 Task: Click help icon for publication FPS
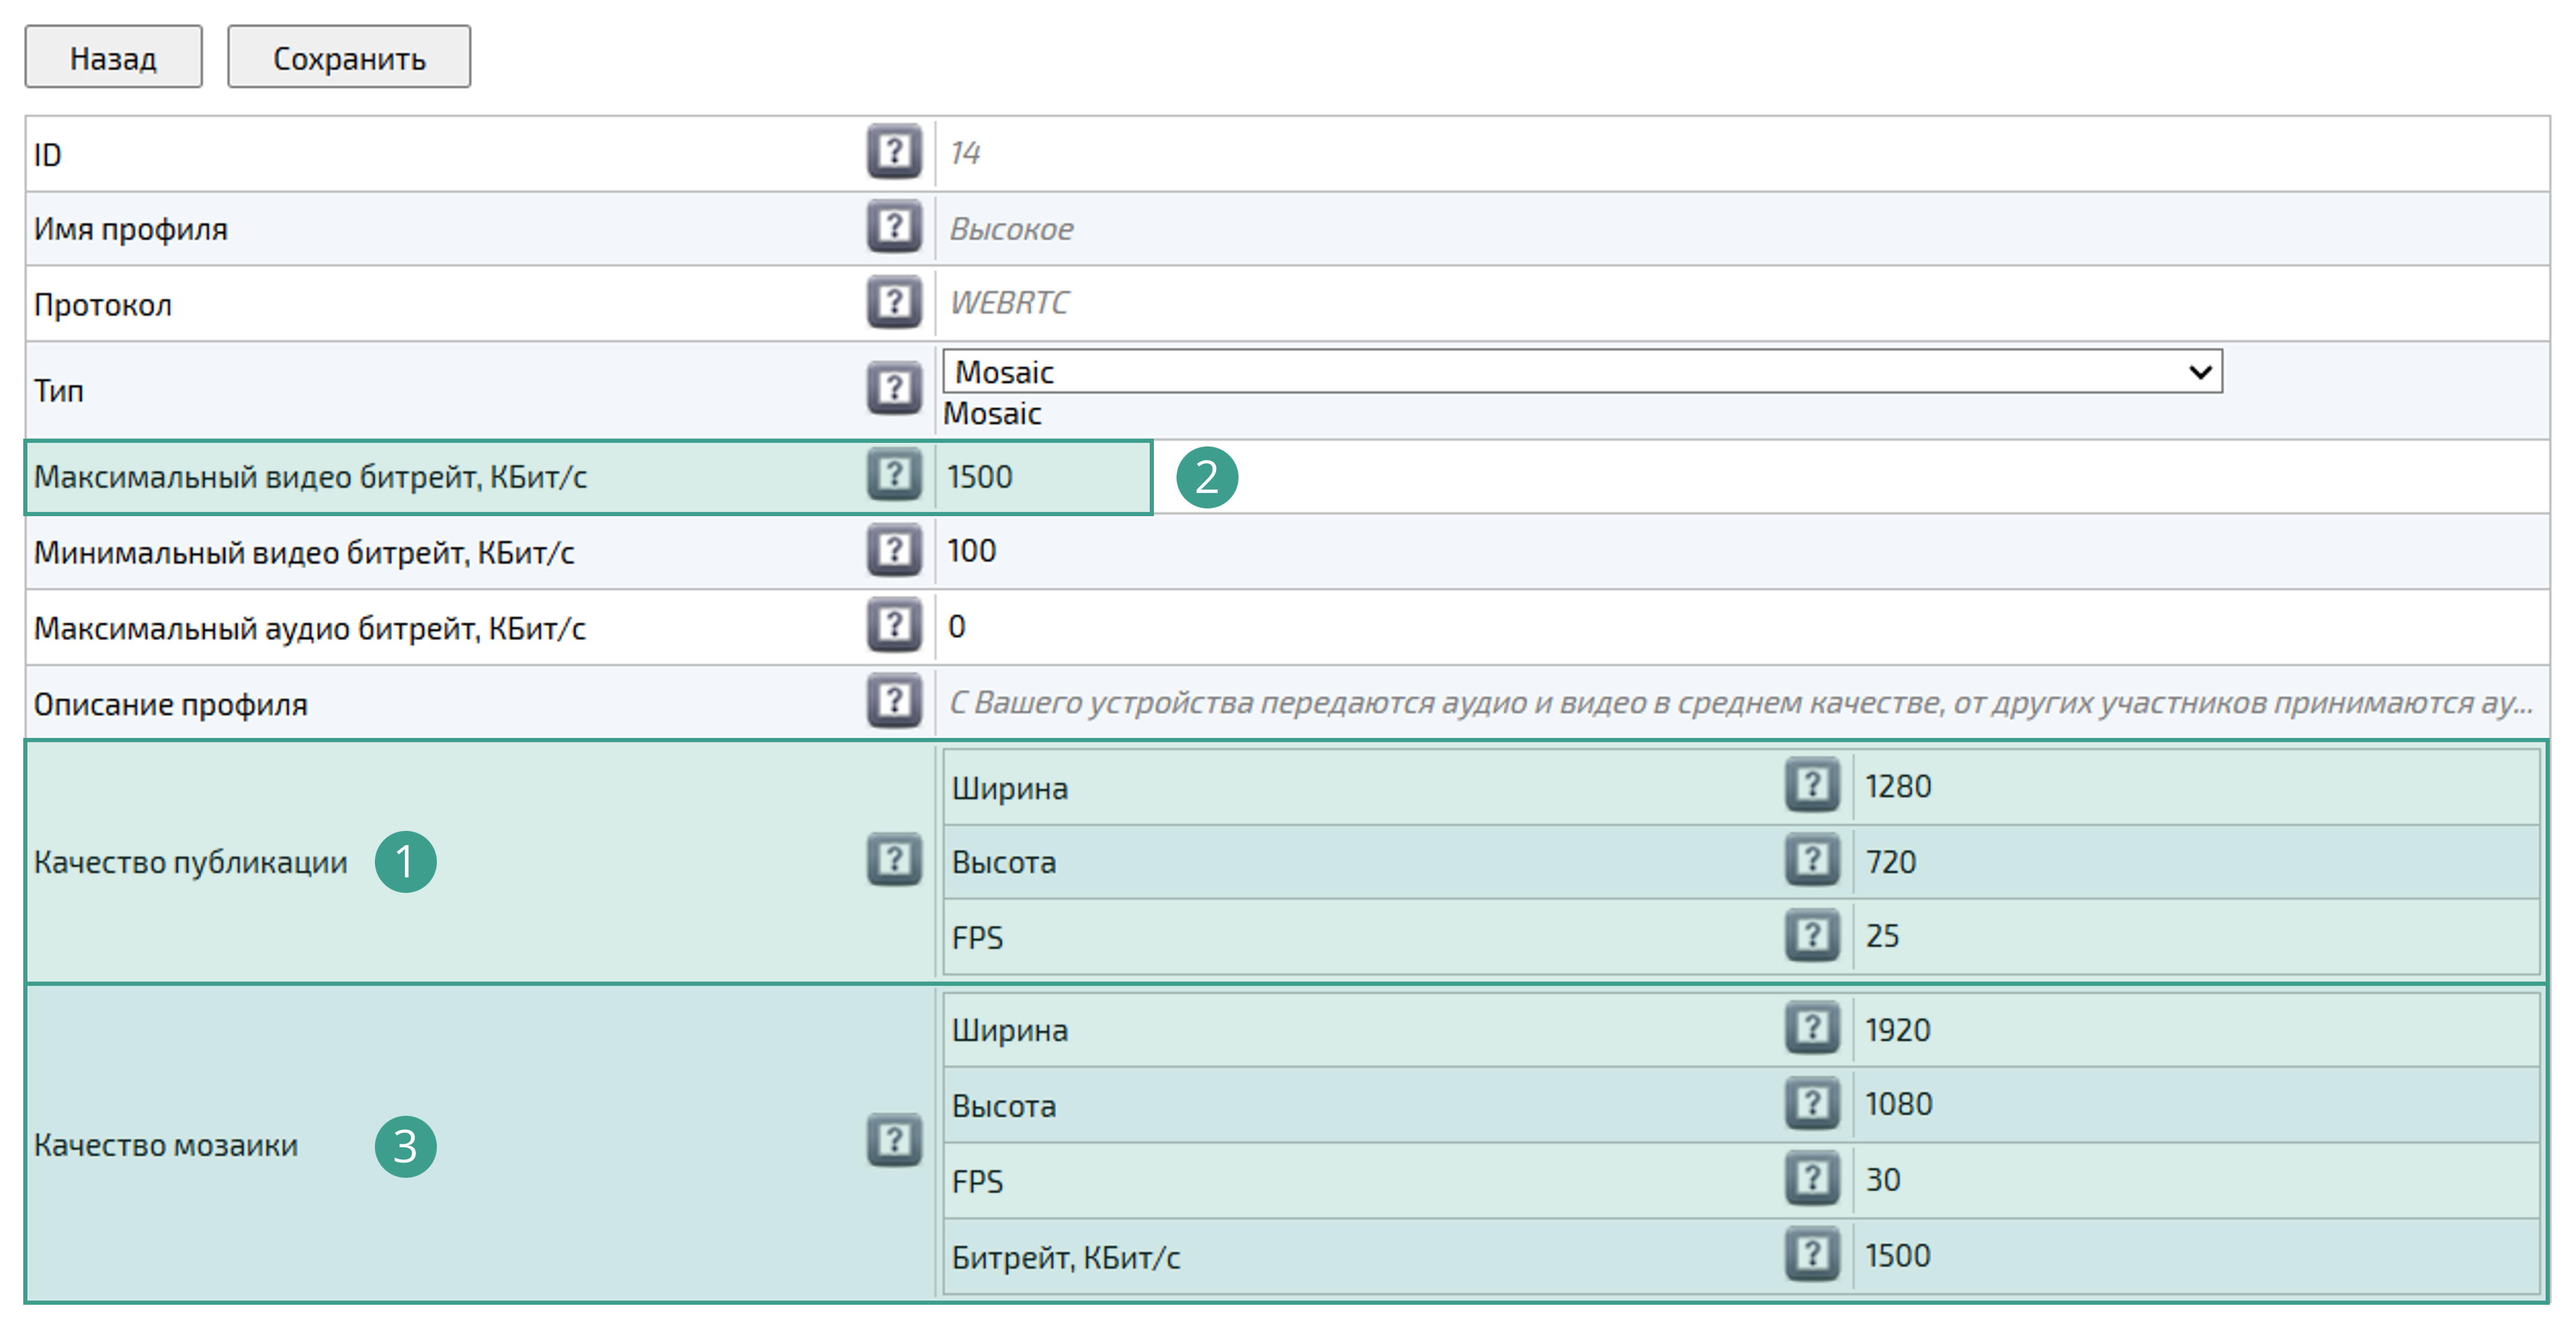pos(1811,935)
